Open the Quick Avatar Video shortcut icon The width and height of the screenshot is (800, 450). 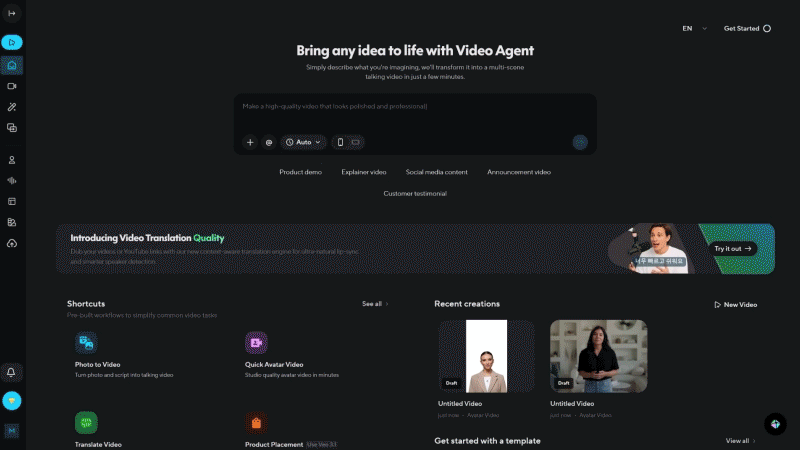click(256, 343)
